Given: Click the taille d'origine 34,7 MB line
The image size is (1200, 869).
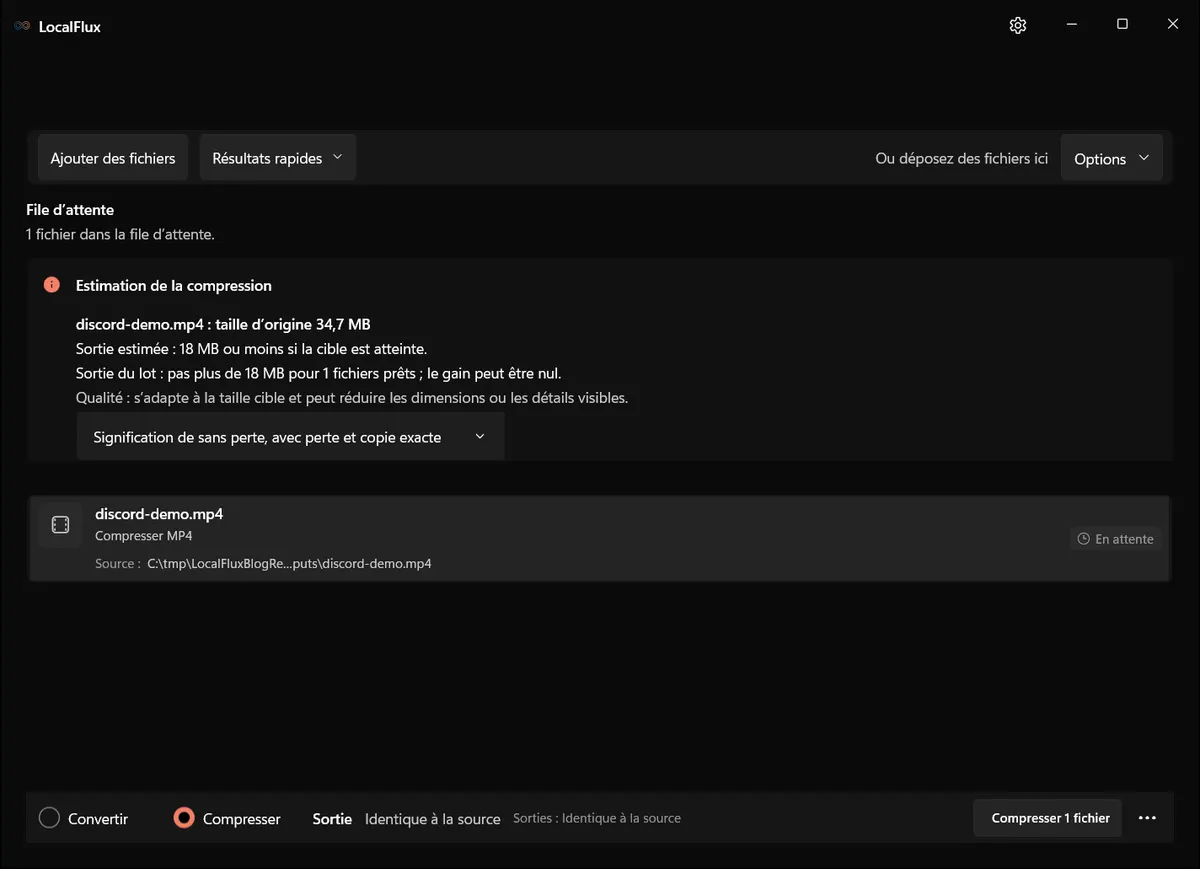Looking at the screenshot, I should point(223,324).
